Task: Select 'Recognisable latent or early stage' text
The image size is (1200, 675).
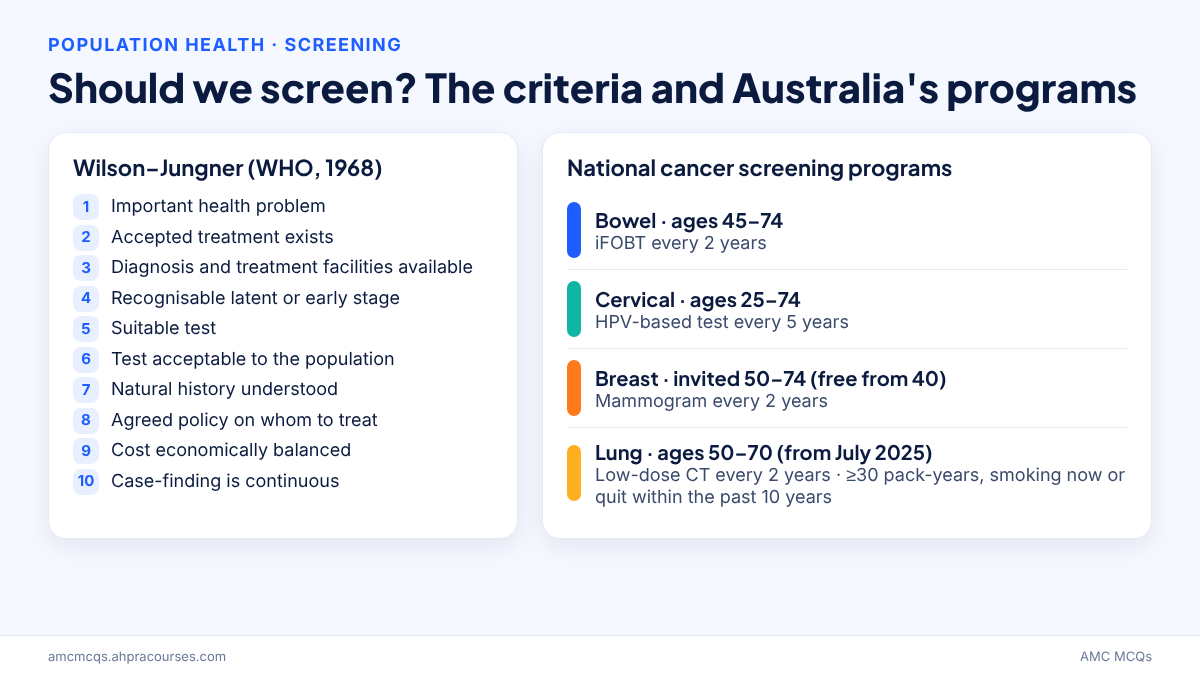Action: [255, 298]
